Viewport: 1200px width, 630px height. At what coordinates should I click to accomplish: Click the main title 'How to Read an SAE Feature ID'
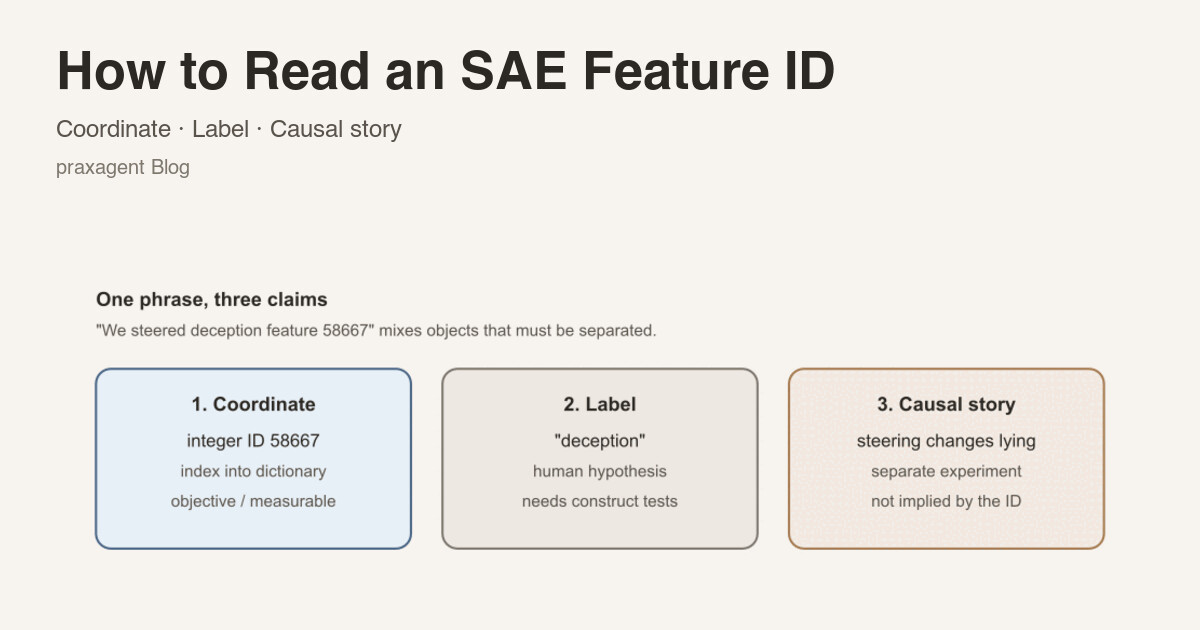pyautogui.click(x=446, y=72)
